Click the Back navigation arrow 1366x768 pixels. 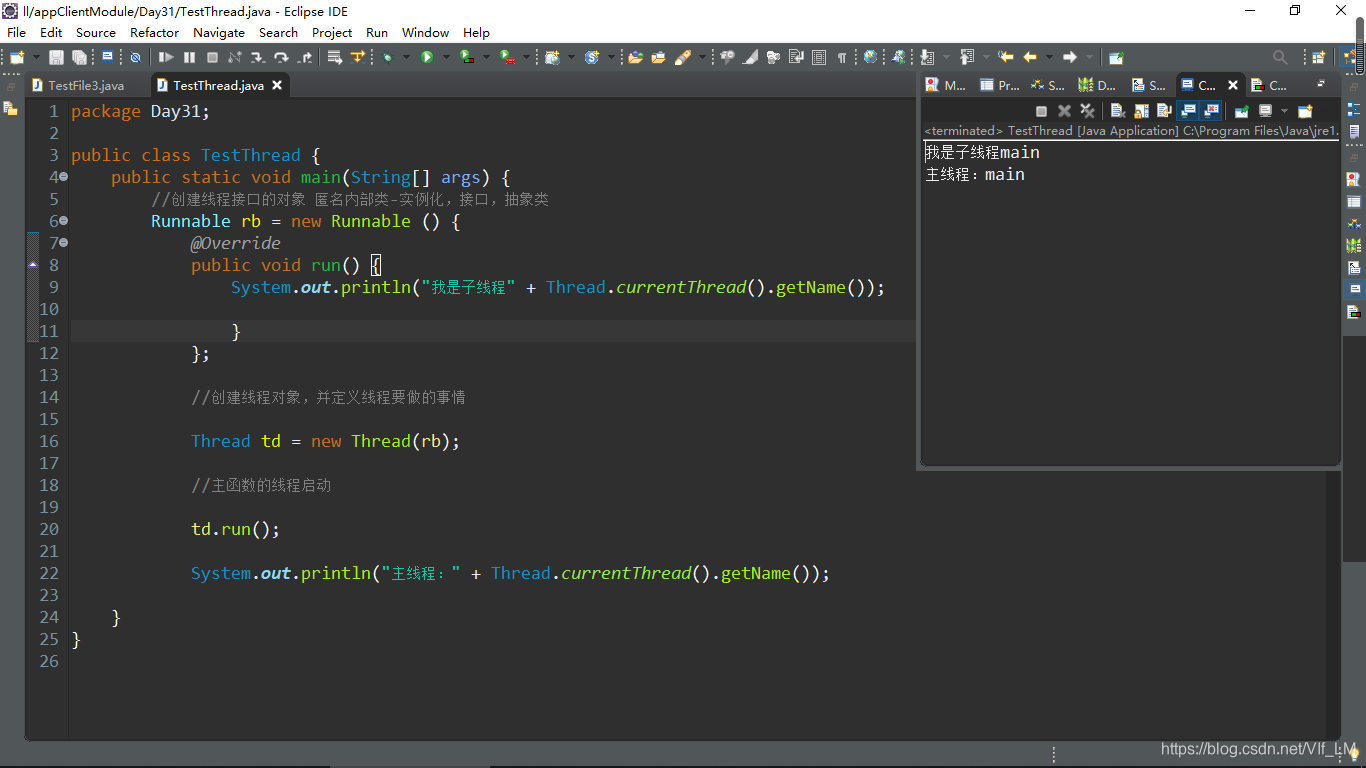pyautogui.click(x=1029, y=57)
